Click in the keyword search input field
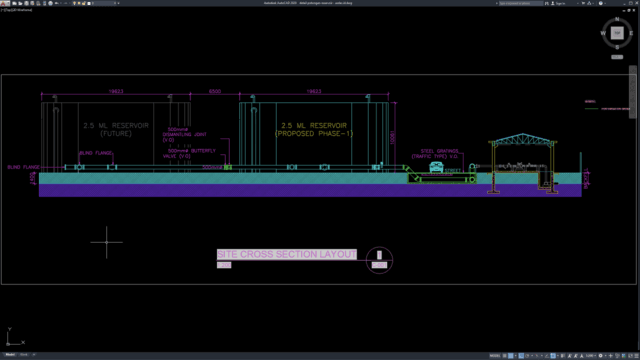This screenshot has height=360, width=640. pos(521,3)
